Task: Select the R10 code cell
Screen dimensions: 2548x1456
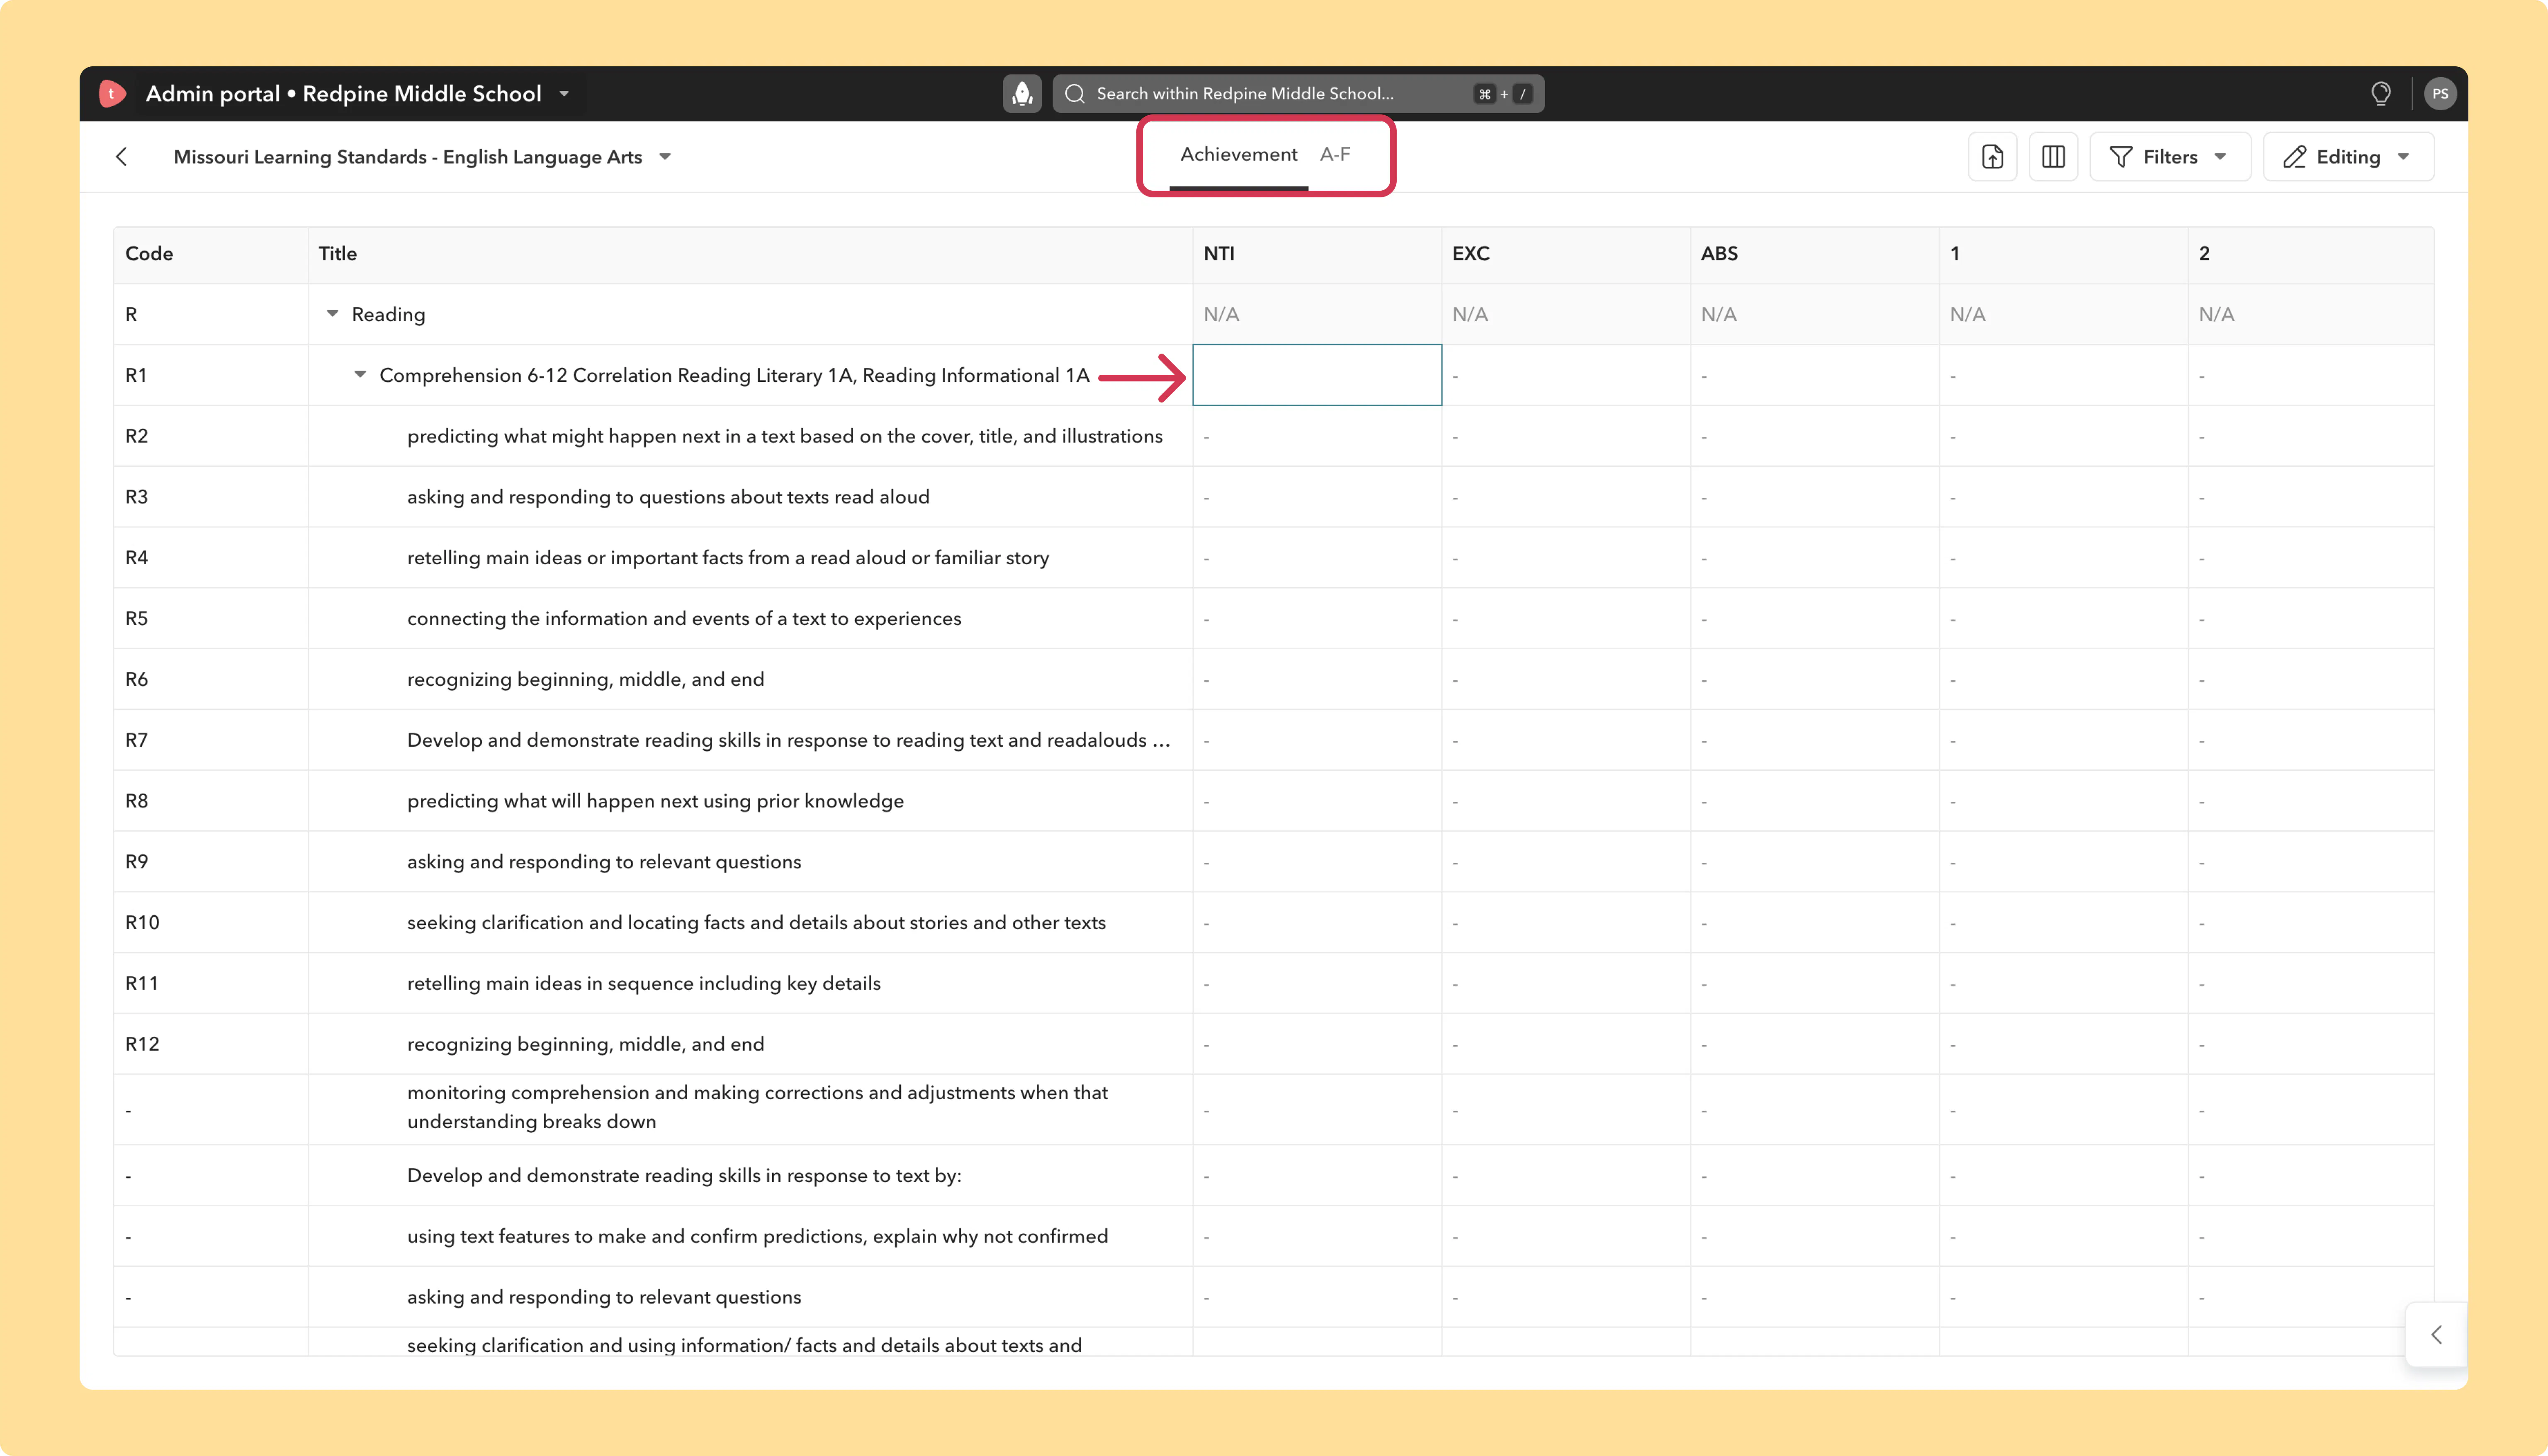Action: click(x=211, y=923)
